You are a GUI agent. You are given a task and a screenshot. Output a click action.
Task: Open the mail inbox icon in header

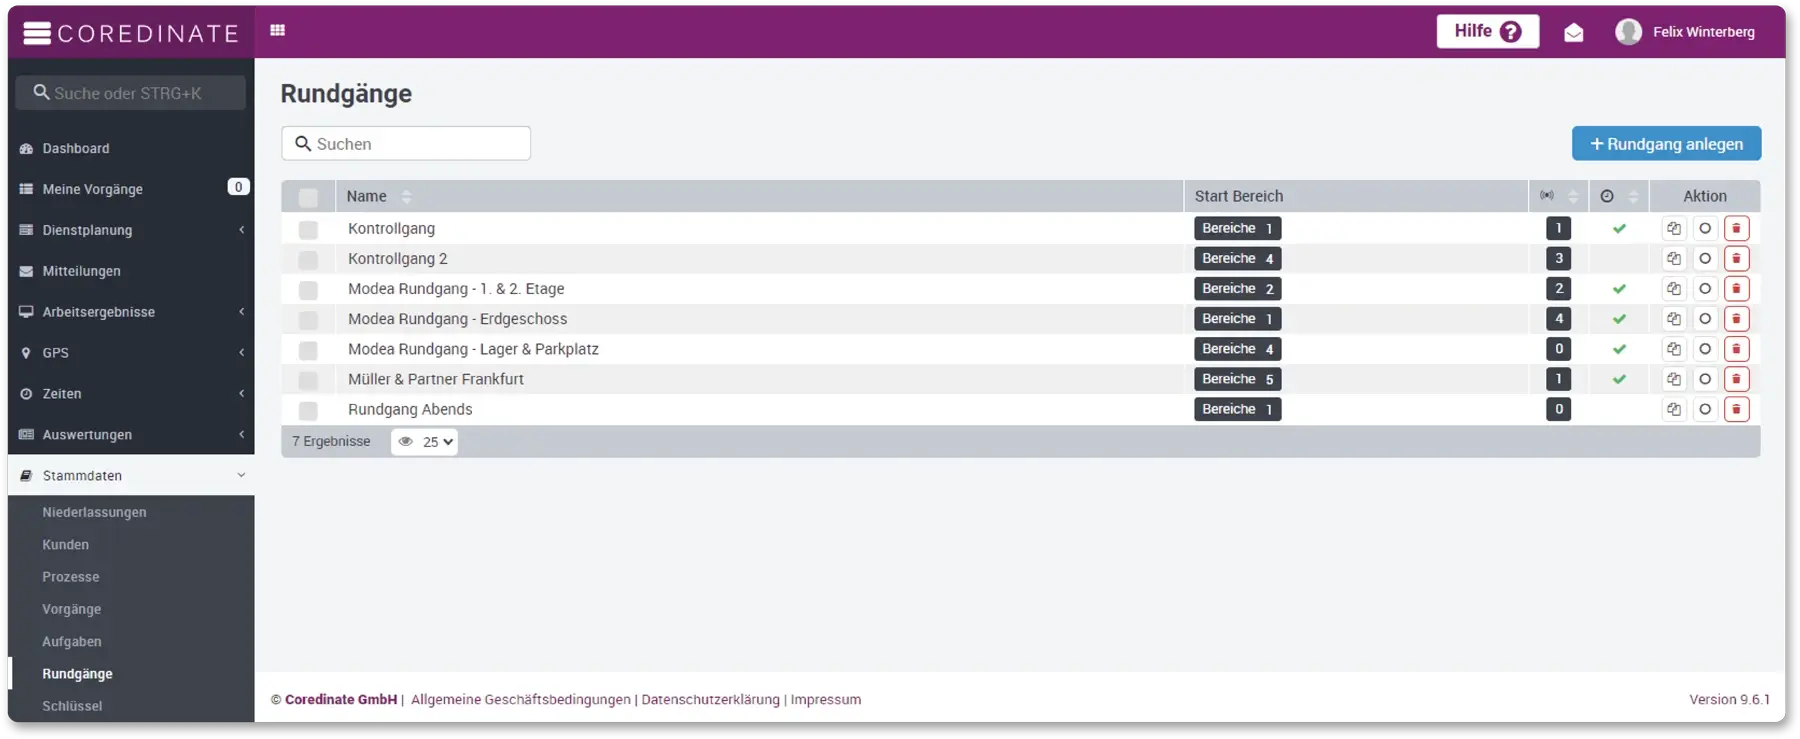pos(1573,32)
